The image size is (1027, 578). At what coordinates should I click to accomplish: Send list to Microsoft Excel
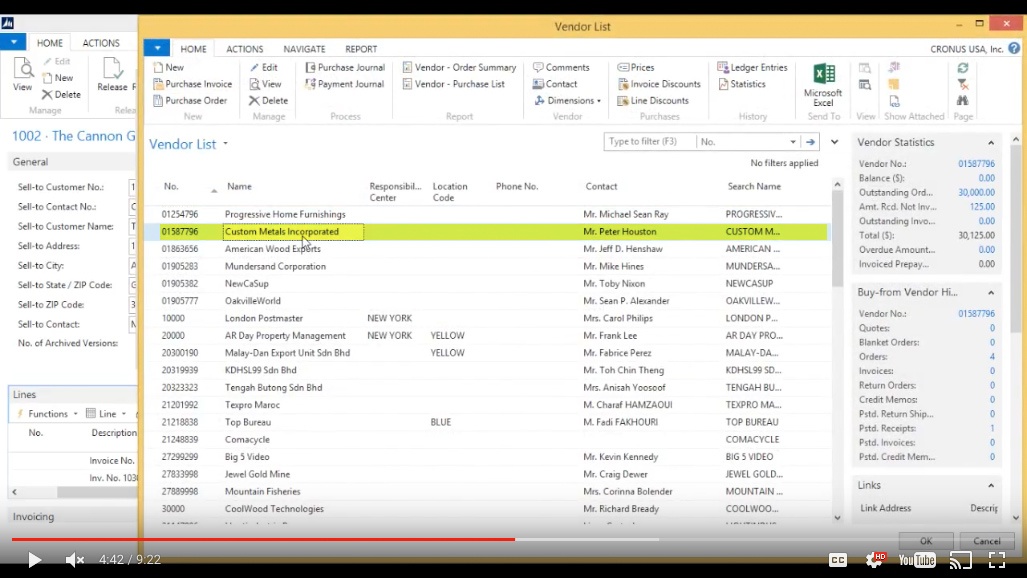click(823, 85)
